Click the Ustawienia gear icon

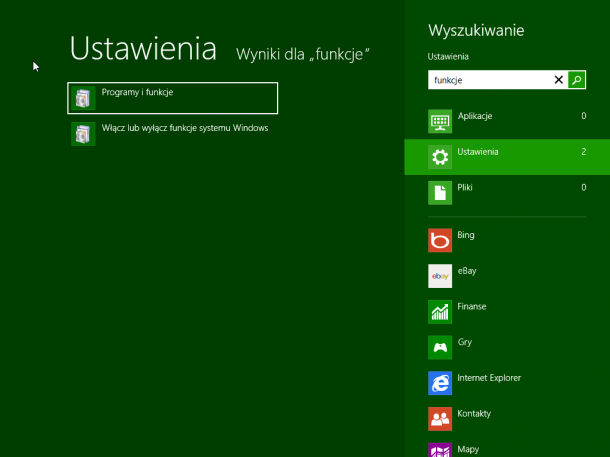pyautogui.click(x=440, y=157)
